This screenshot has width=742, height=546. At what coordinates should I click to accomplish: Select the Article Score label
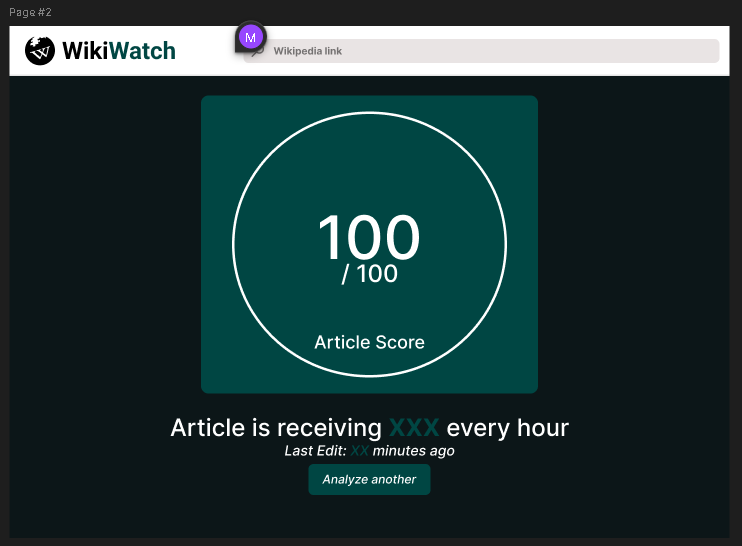pyautogui.click(x=369, y=342)
